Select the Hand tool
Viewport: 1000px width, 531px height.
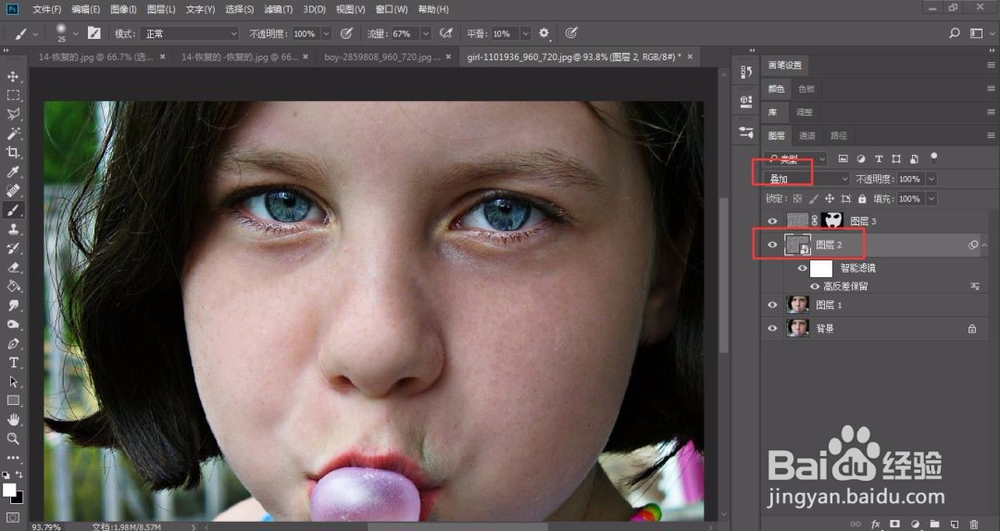click(13, 419)
